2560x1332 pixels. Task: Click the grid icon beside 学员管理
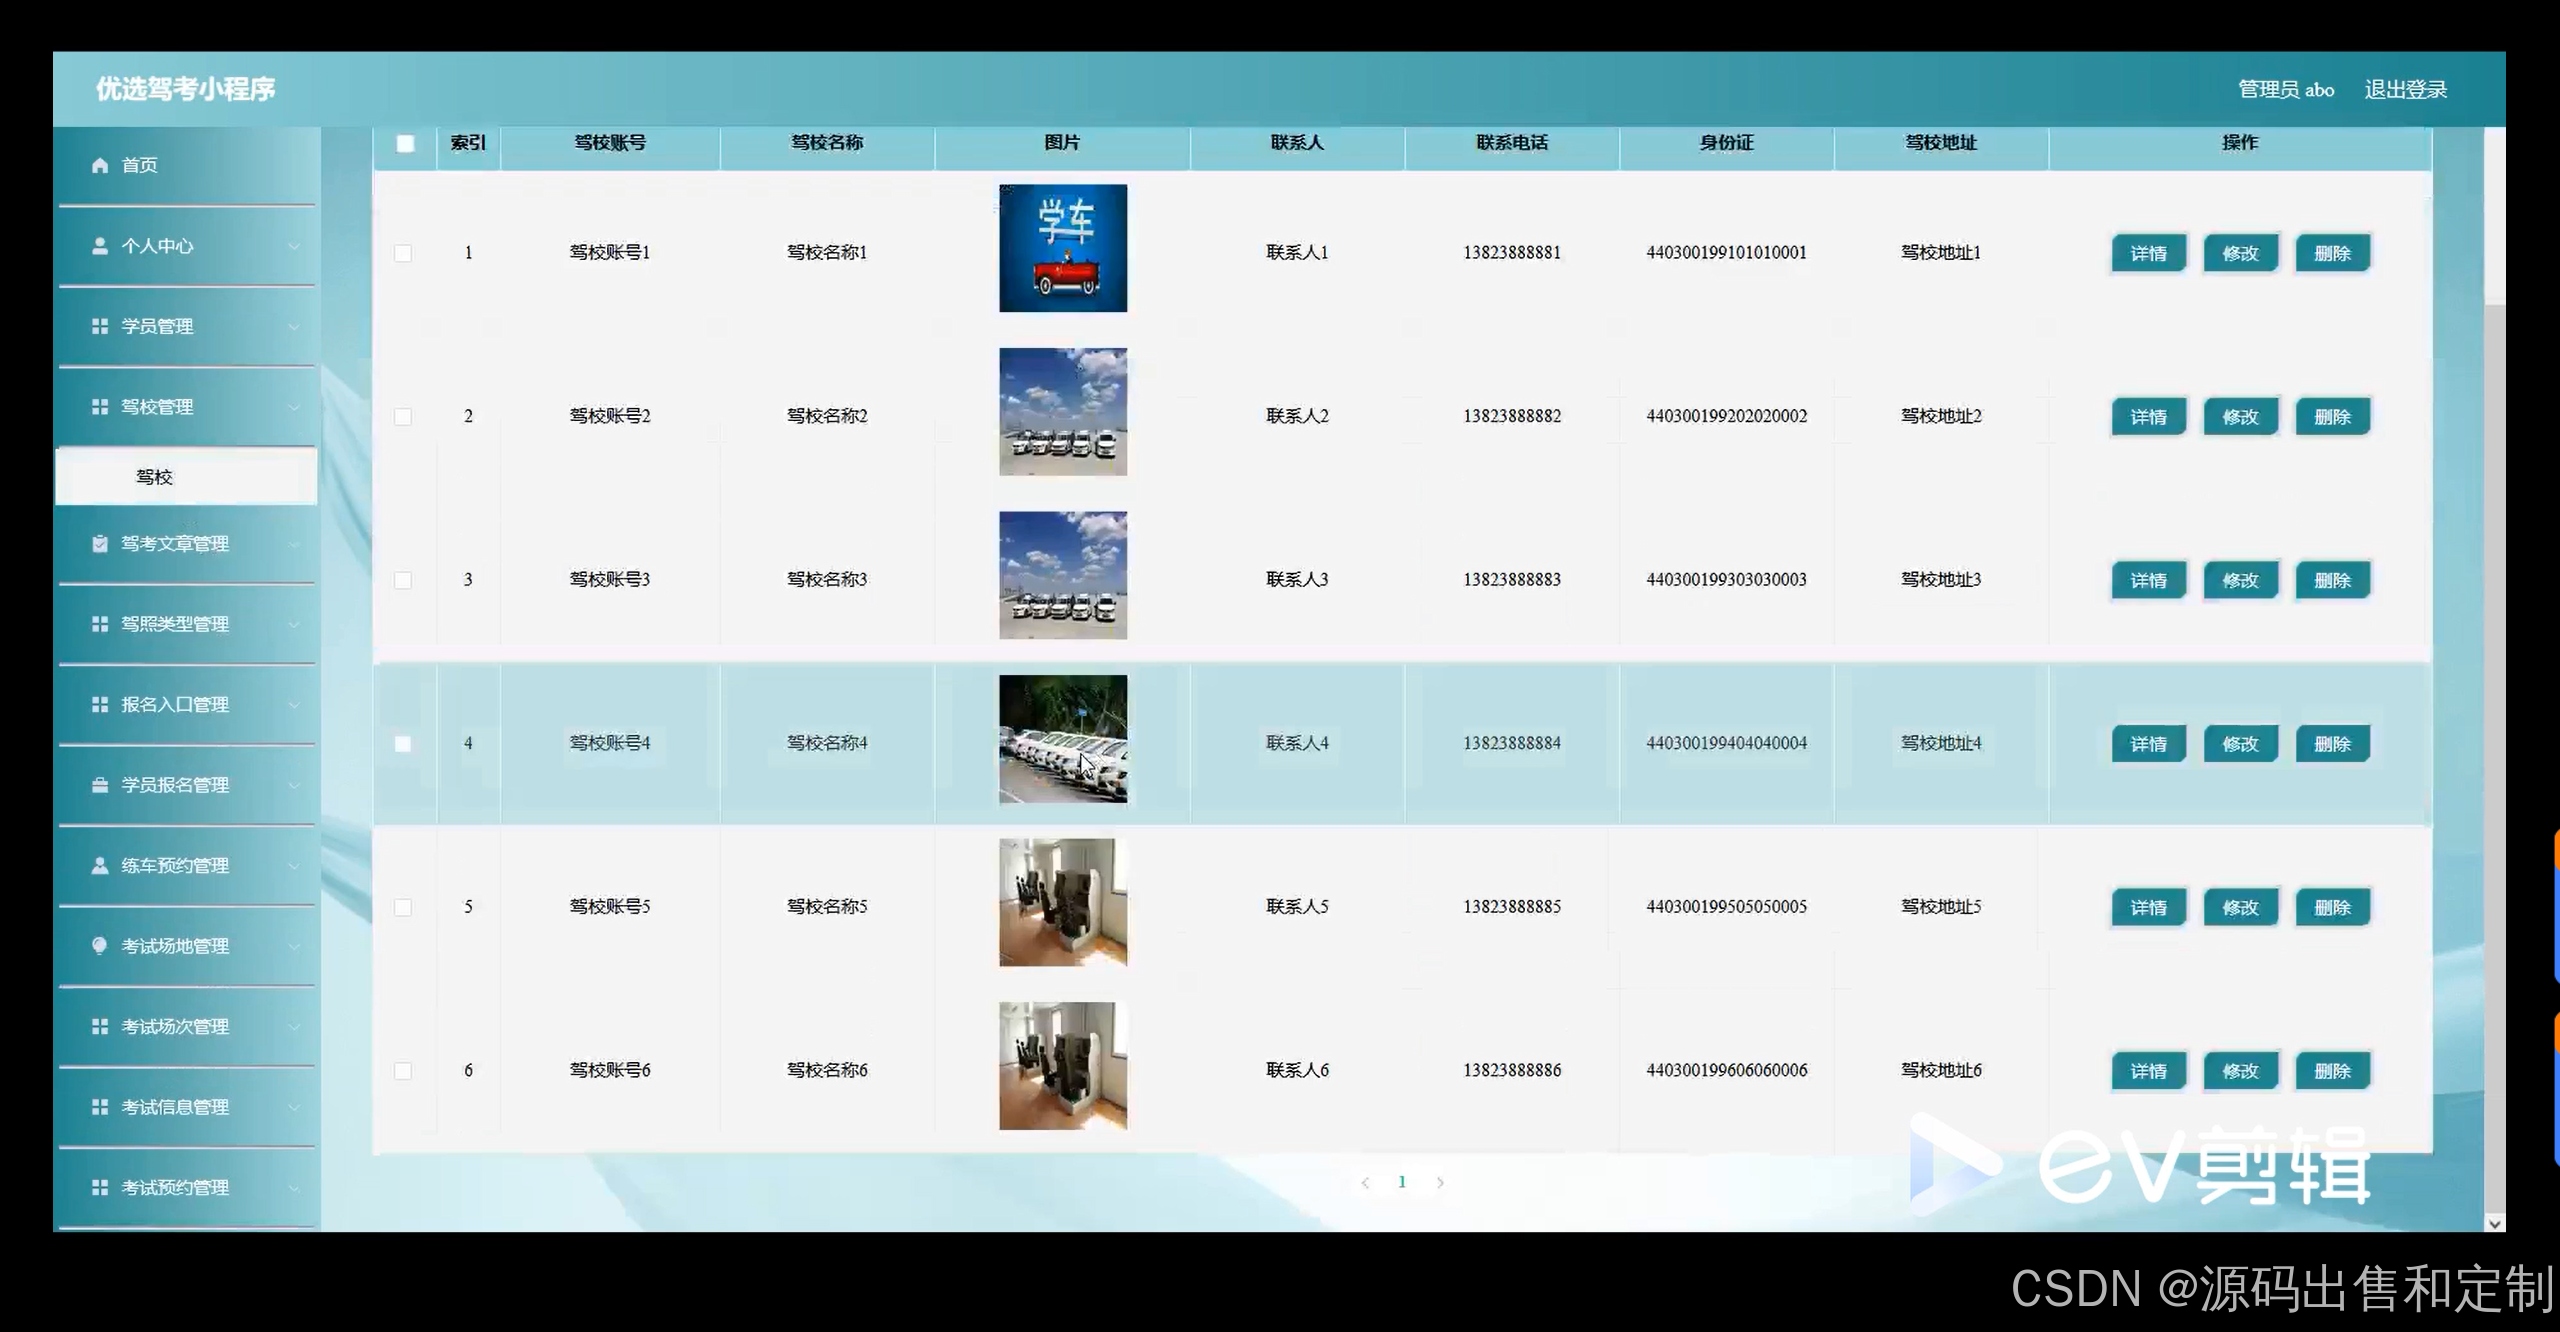tap(99, 326)
